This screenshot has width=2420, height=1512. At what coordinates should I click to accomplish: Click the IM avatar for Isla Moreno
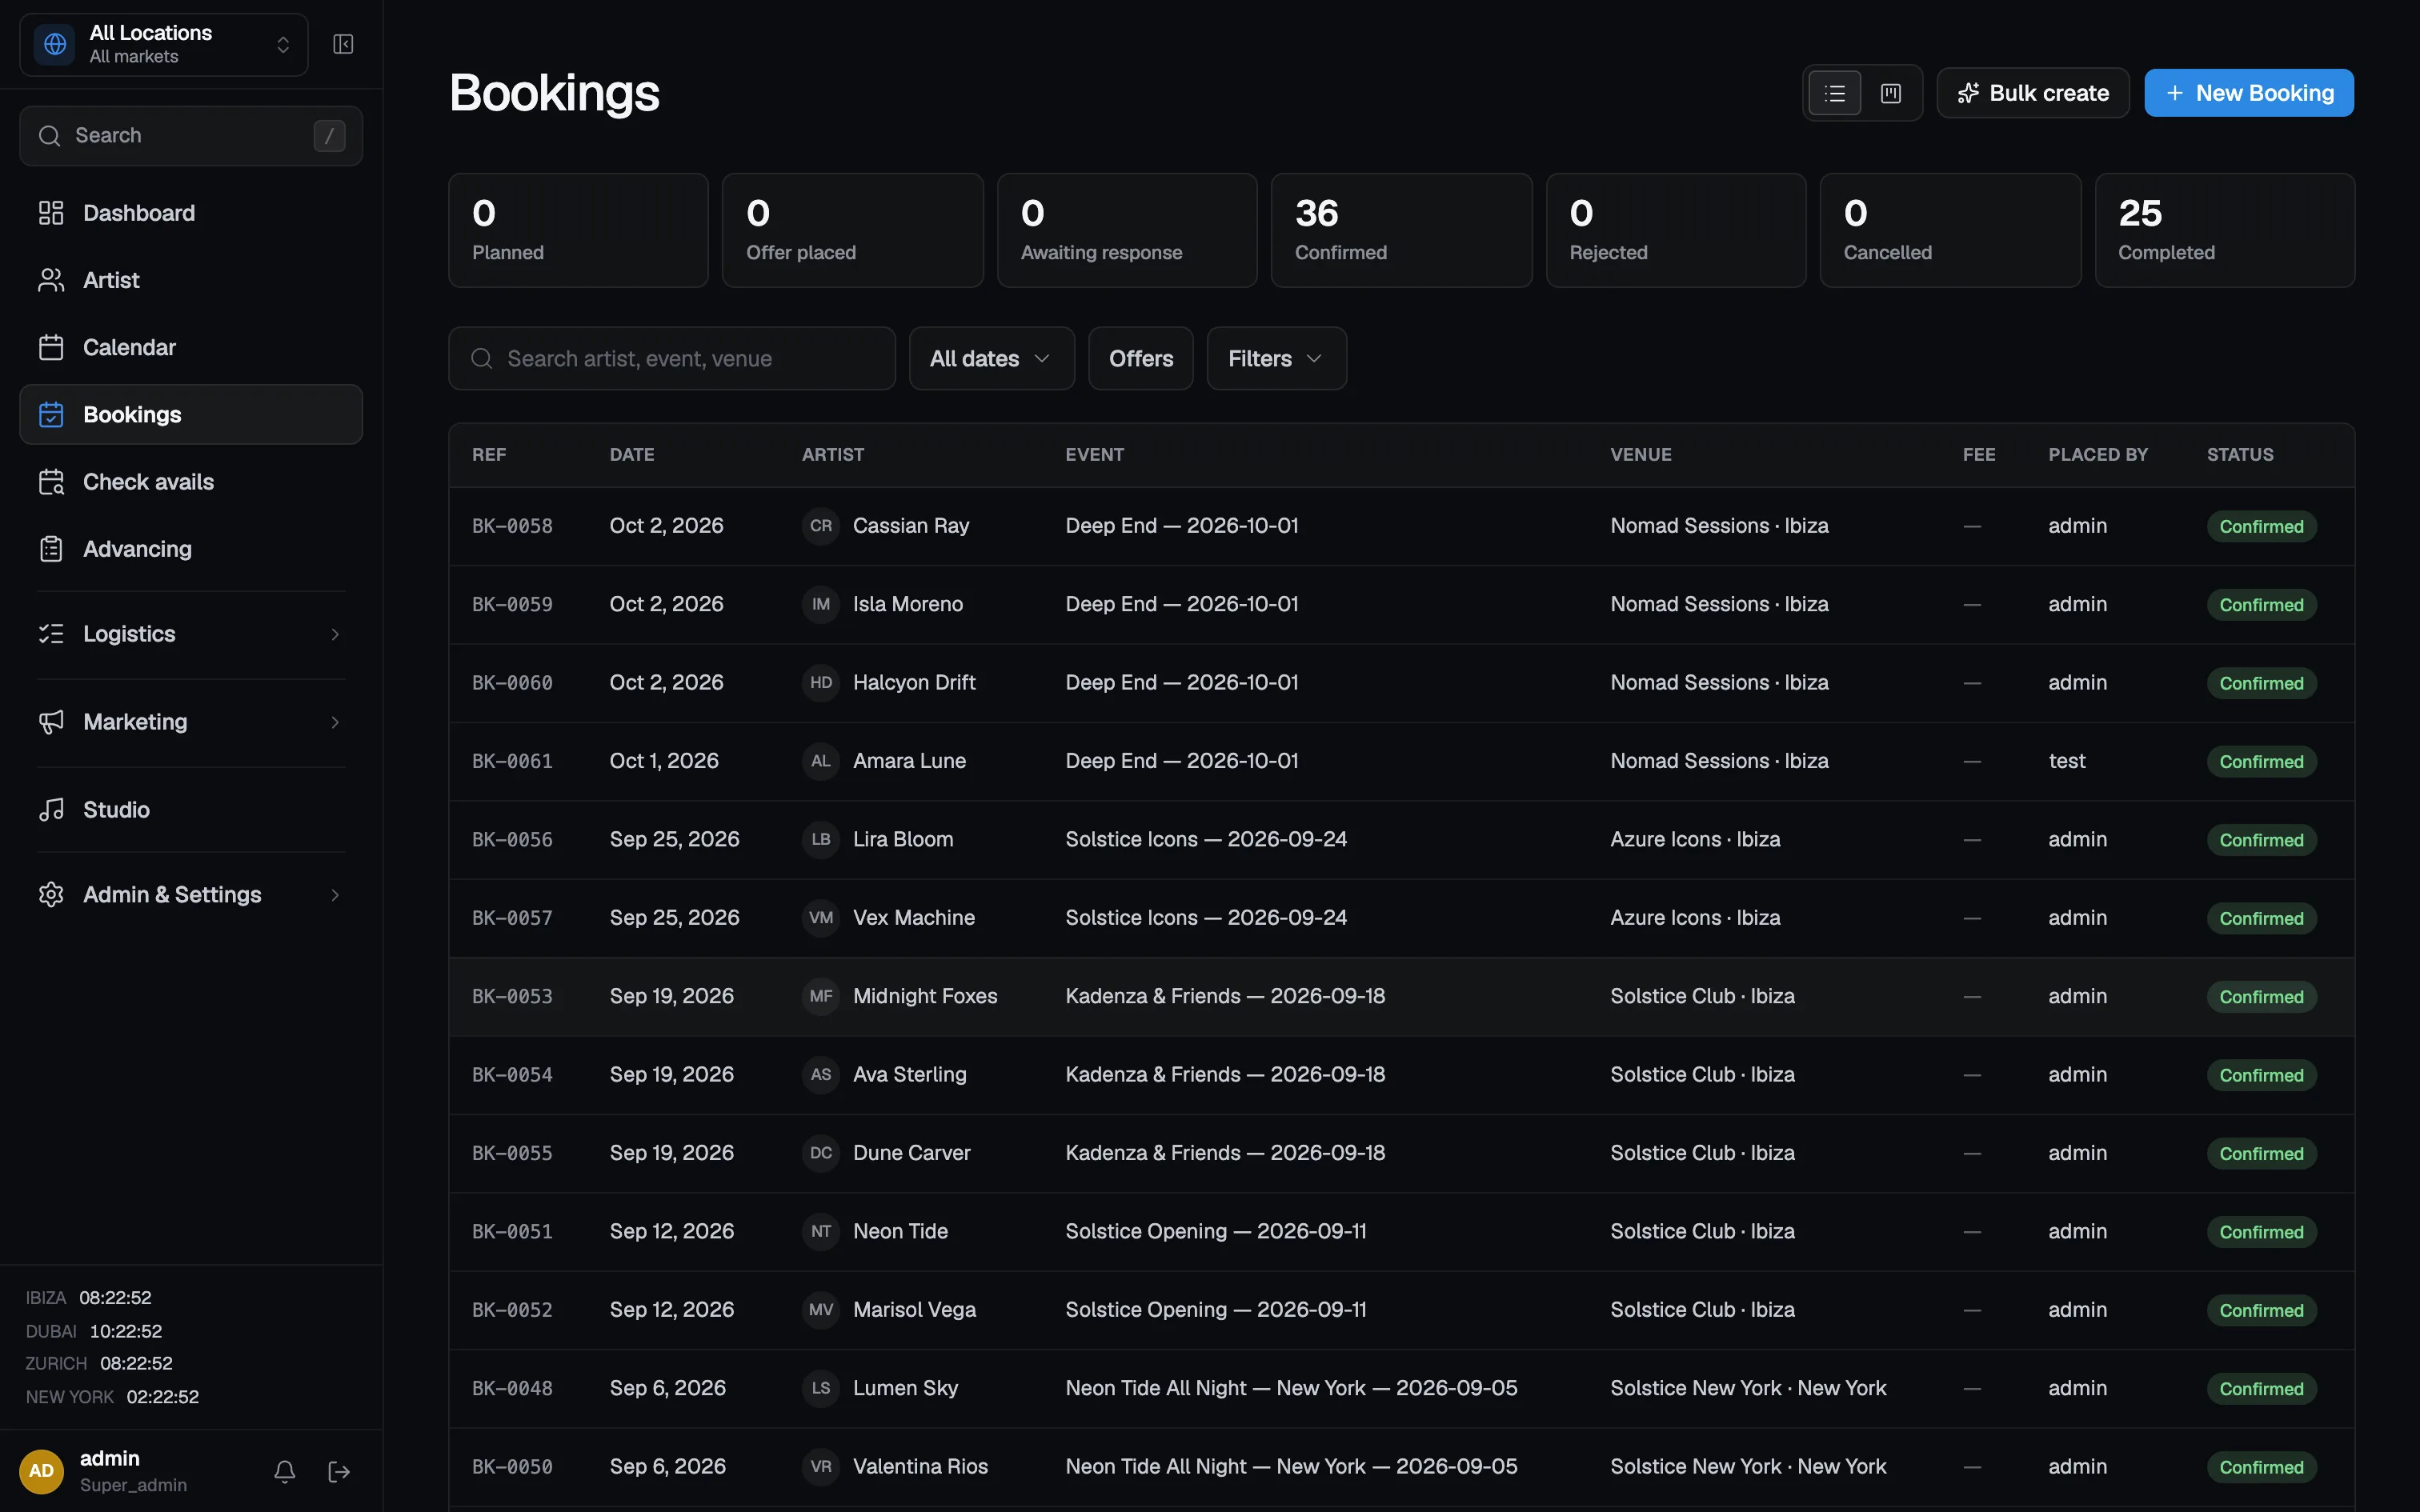click(821, 604)
